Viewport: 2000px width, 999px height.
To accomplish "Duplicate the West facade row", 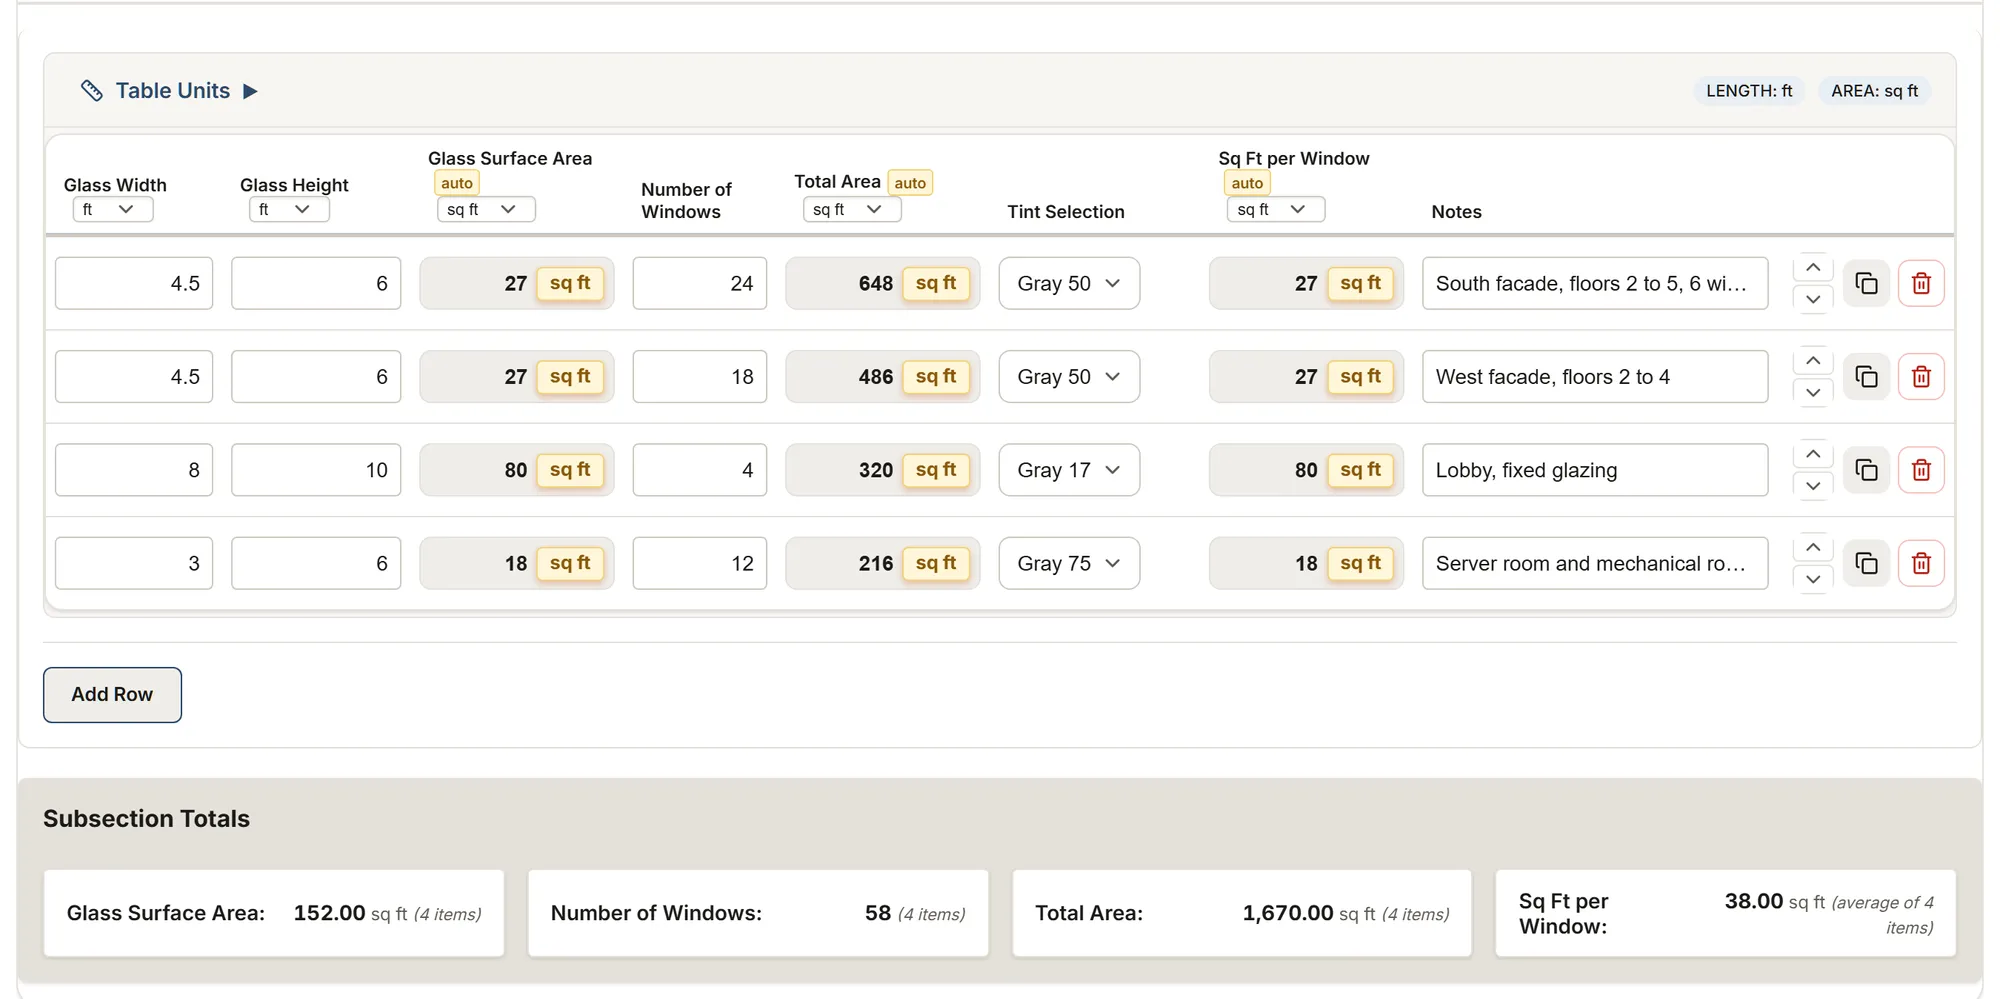I will [x=1866, y=377].
